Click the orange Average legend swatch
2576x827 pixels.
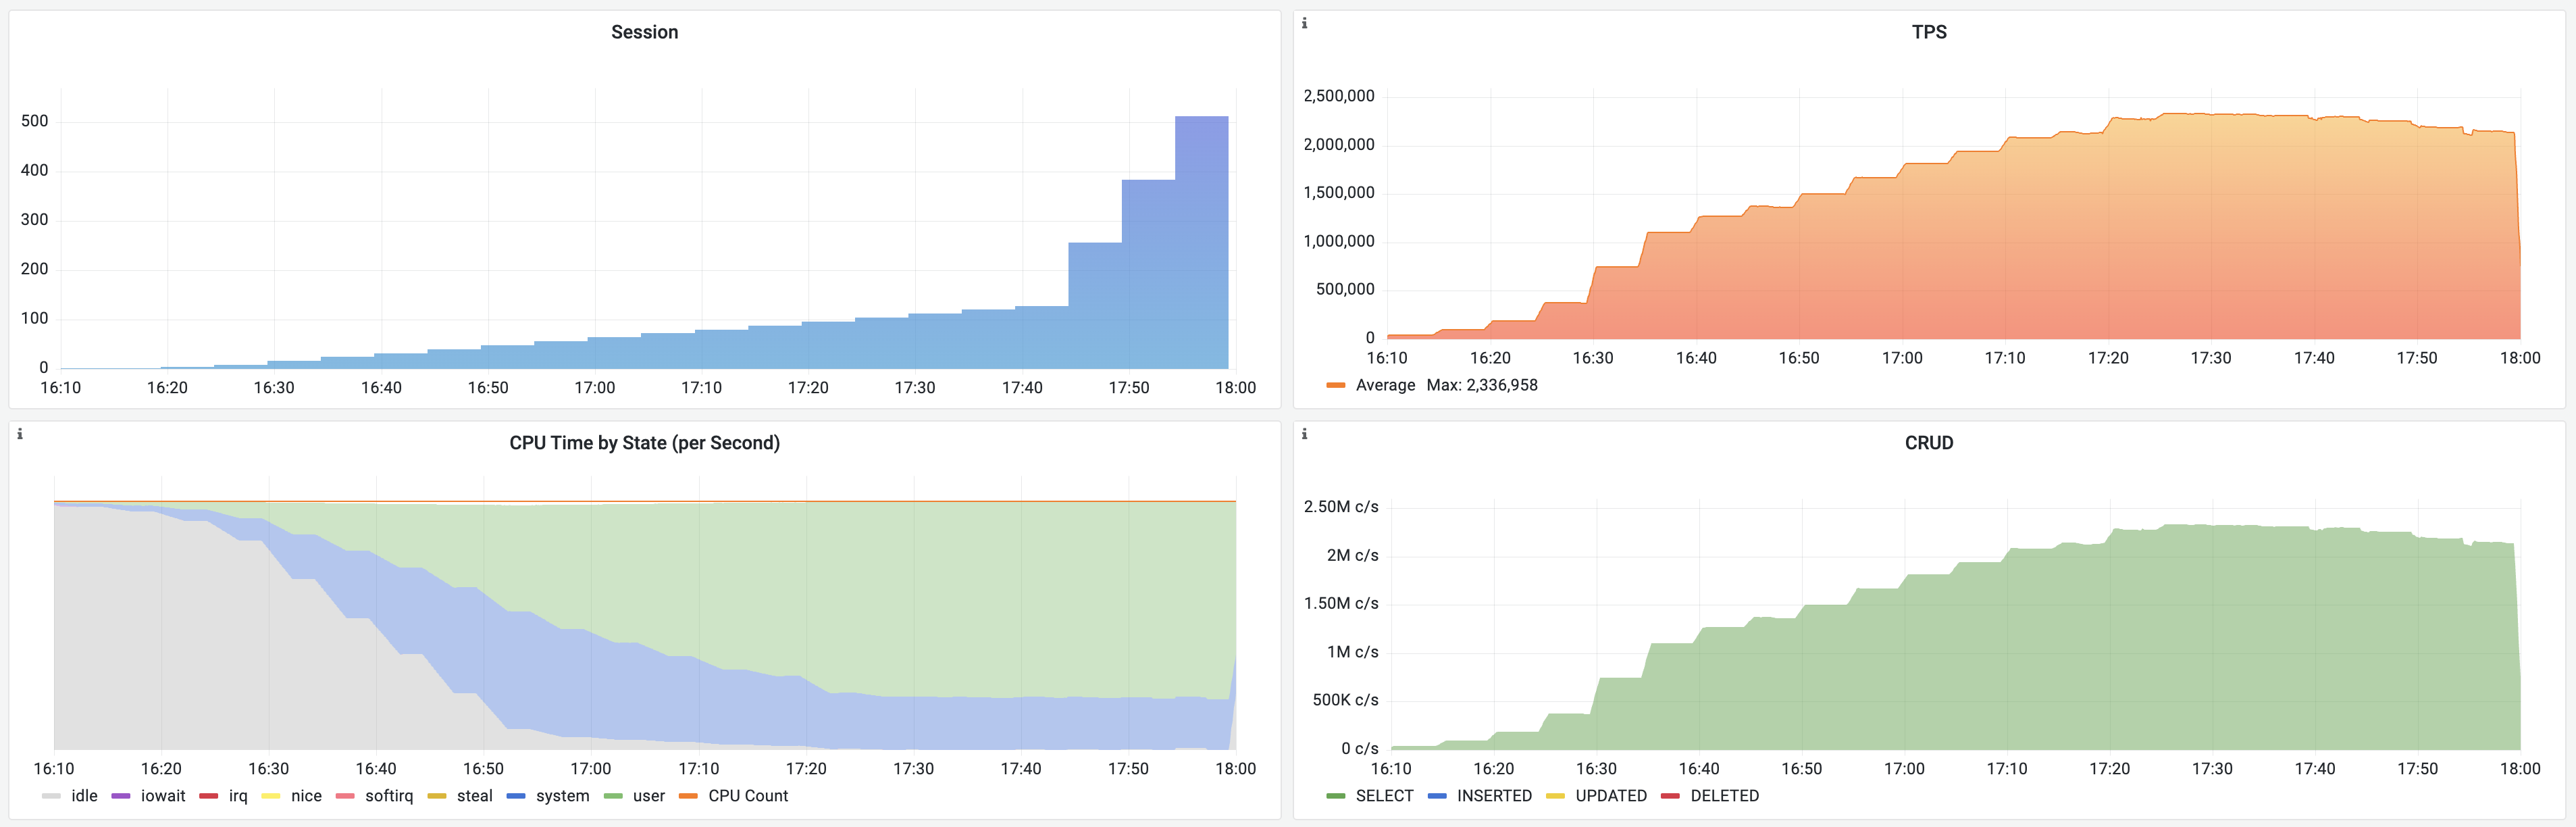pyautogui.click(x=1335, y=385)
